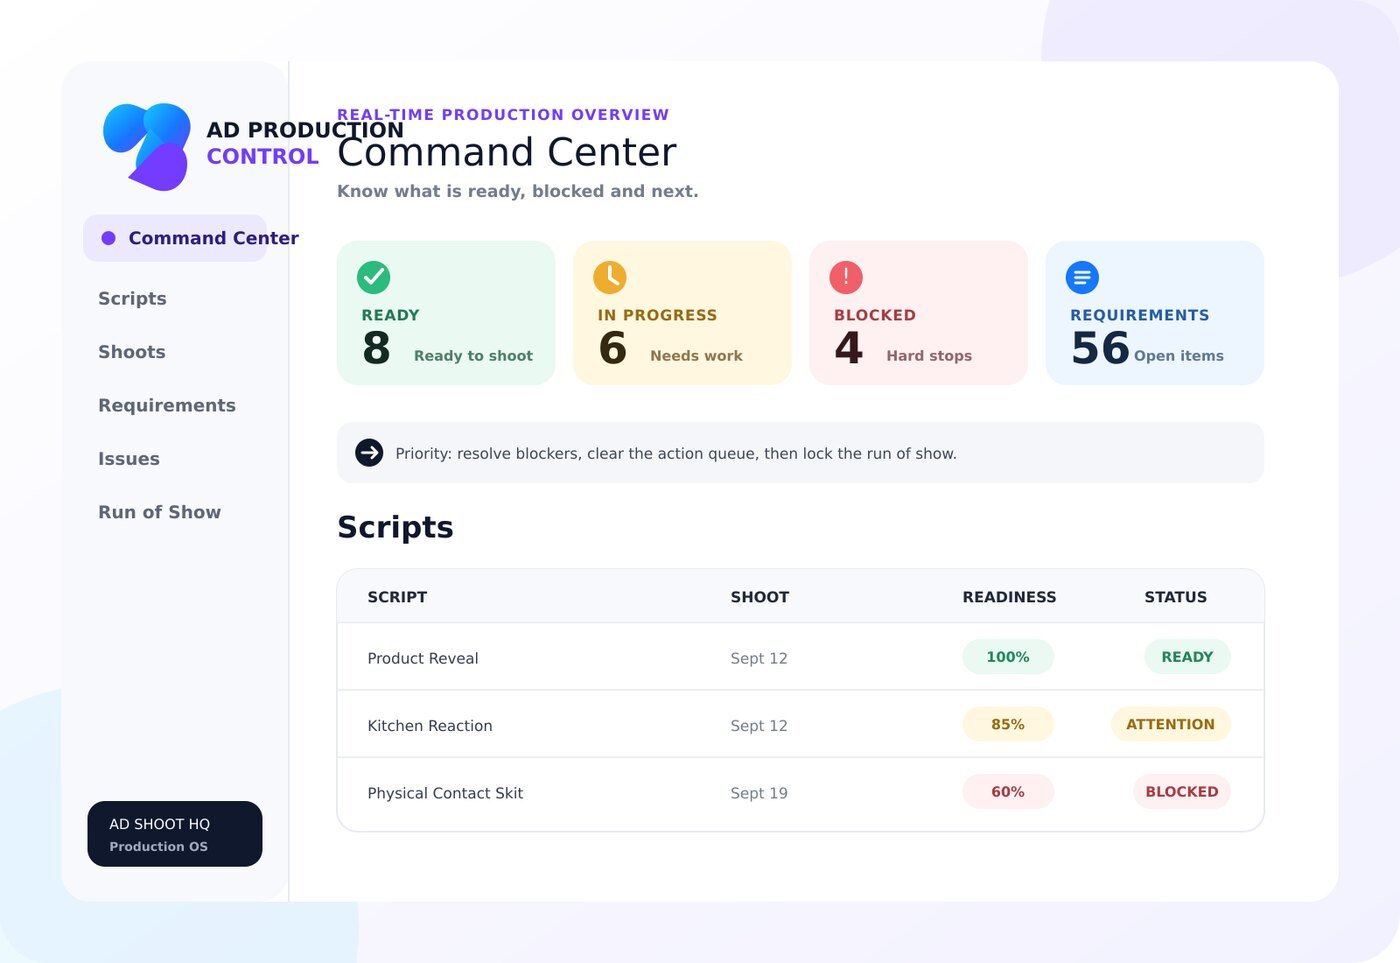The width and height of the screenshot is (1400, 963).
Task: Click the AD SHOOT HQ Production OS button
Action: 175,834
